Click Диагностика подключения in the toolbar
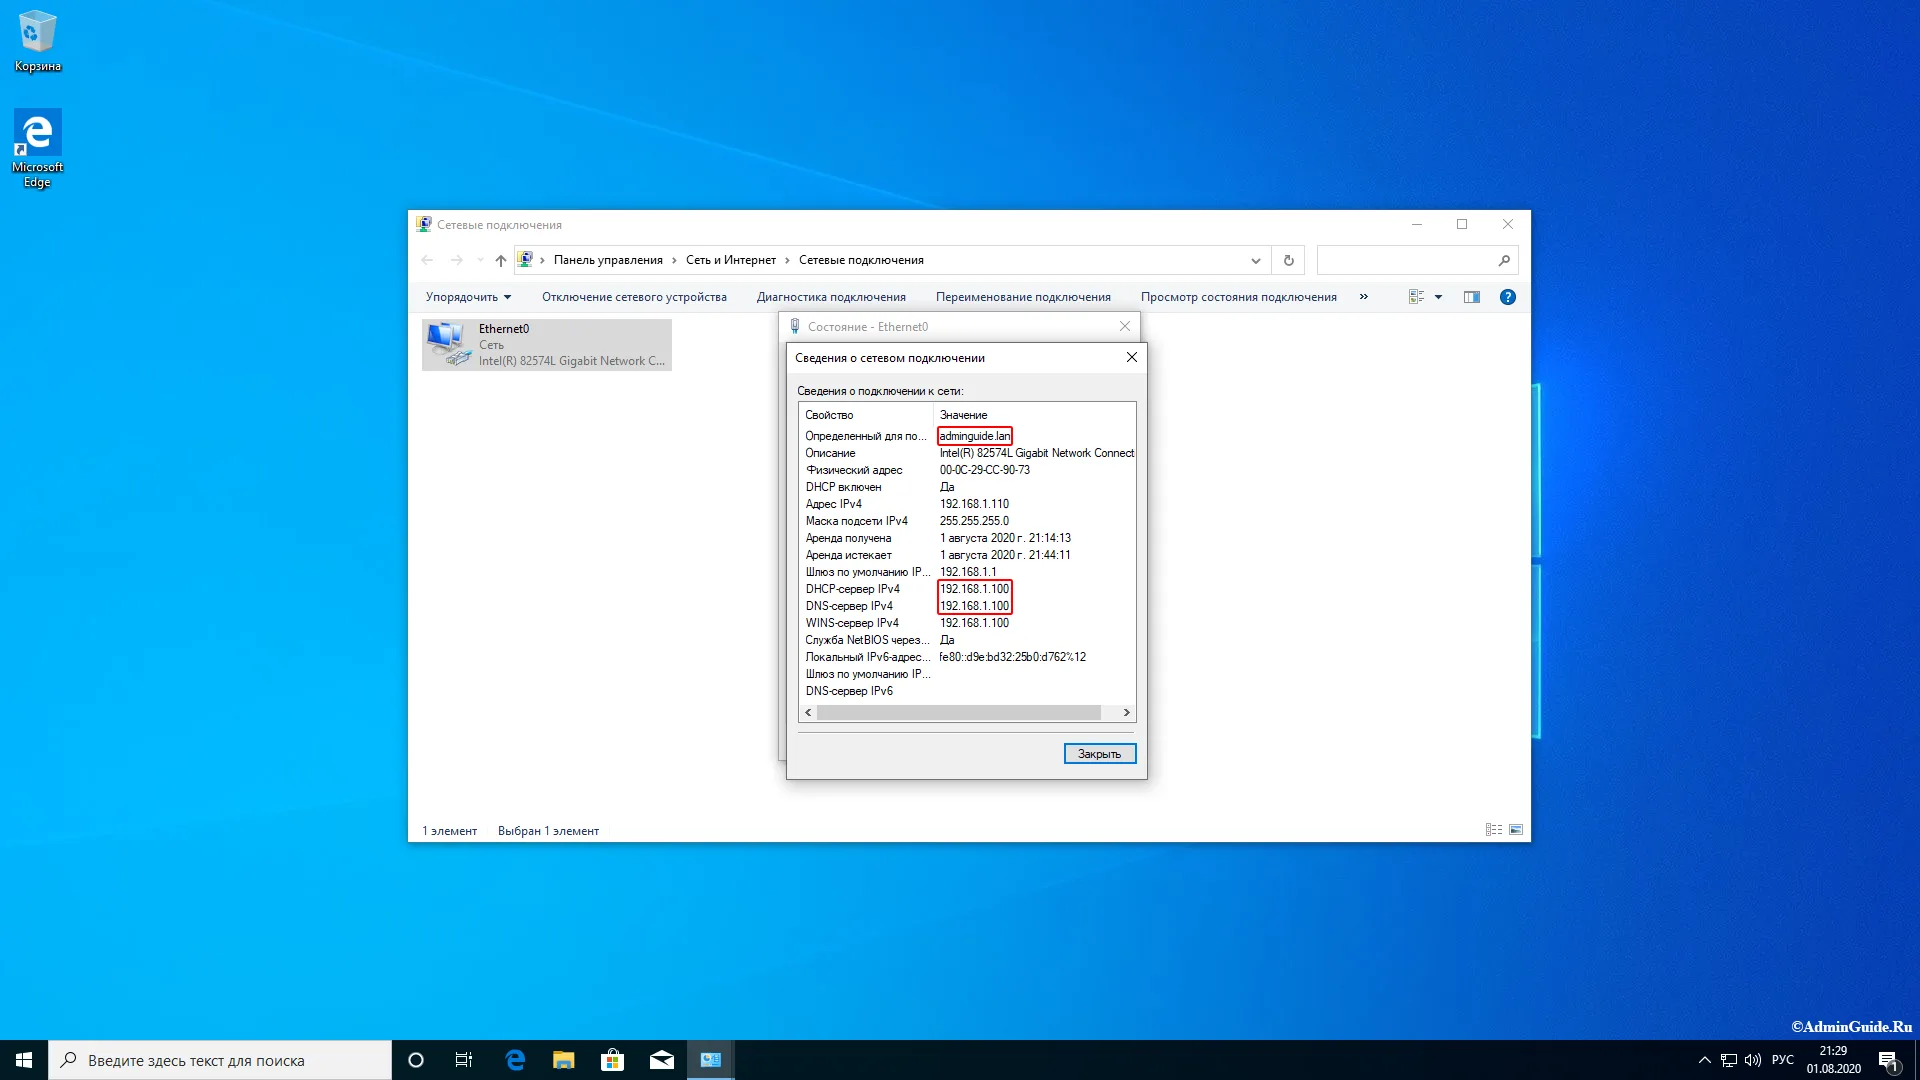Viewport: 1920px width, 1080px height. 831,297
